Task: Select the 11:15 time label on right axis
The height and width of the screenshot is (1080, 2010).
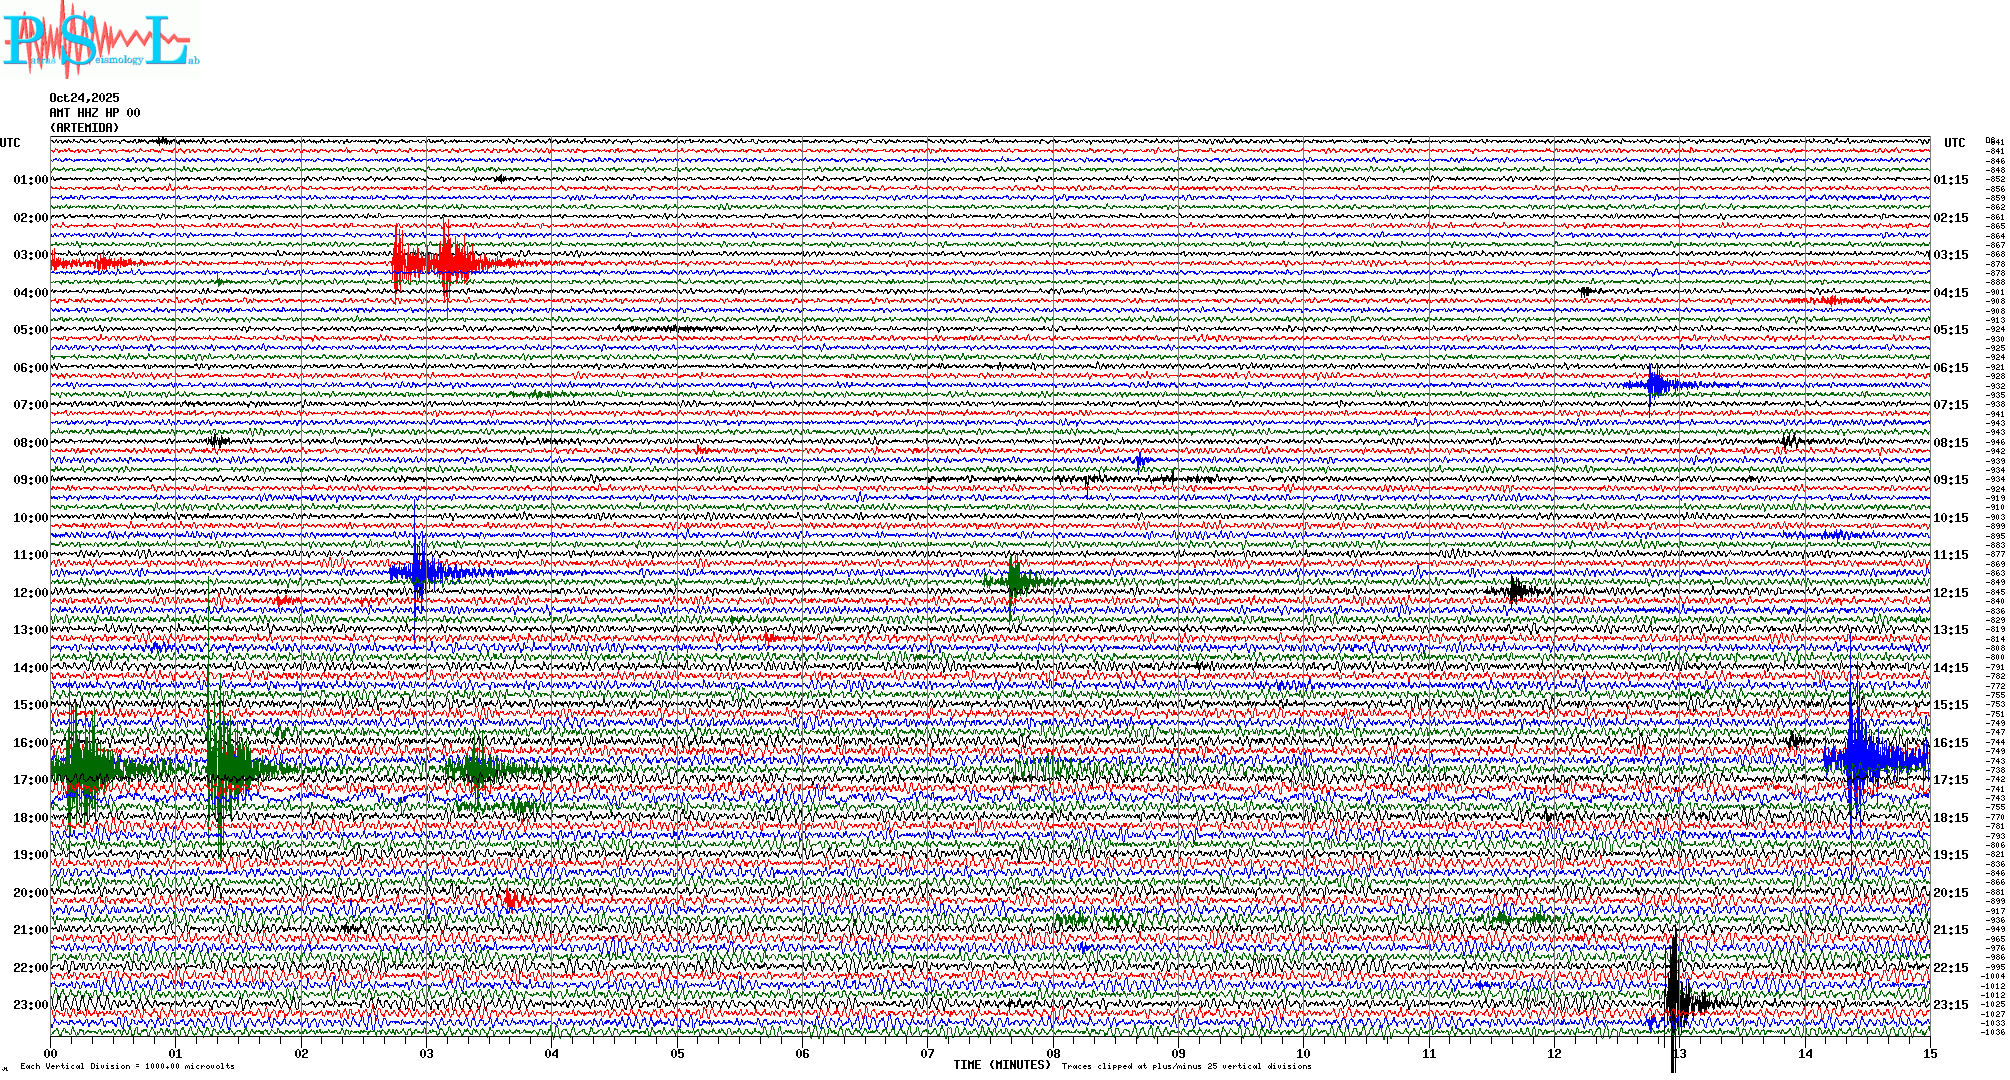Action: [1950, 555]
